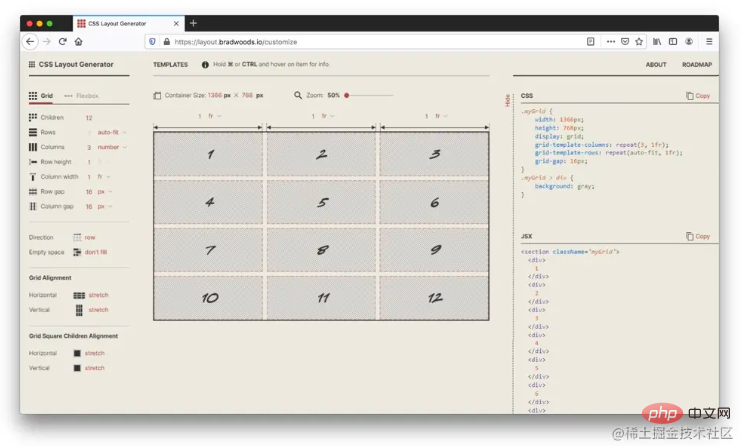Open the Firefox hamburger menu
The width and height of the screenshot is (741, 446).
(709, 42)
